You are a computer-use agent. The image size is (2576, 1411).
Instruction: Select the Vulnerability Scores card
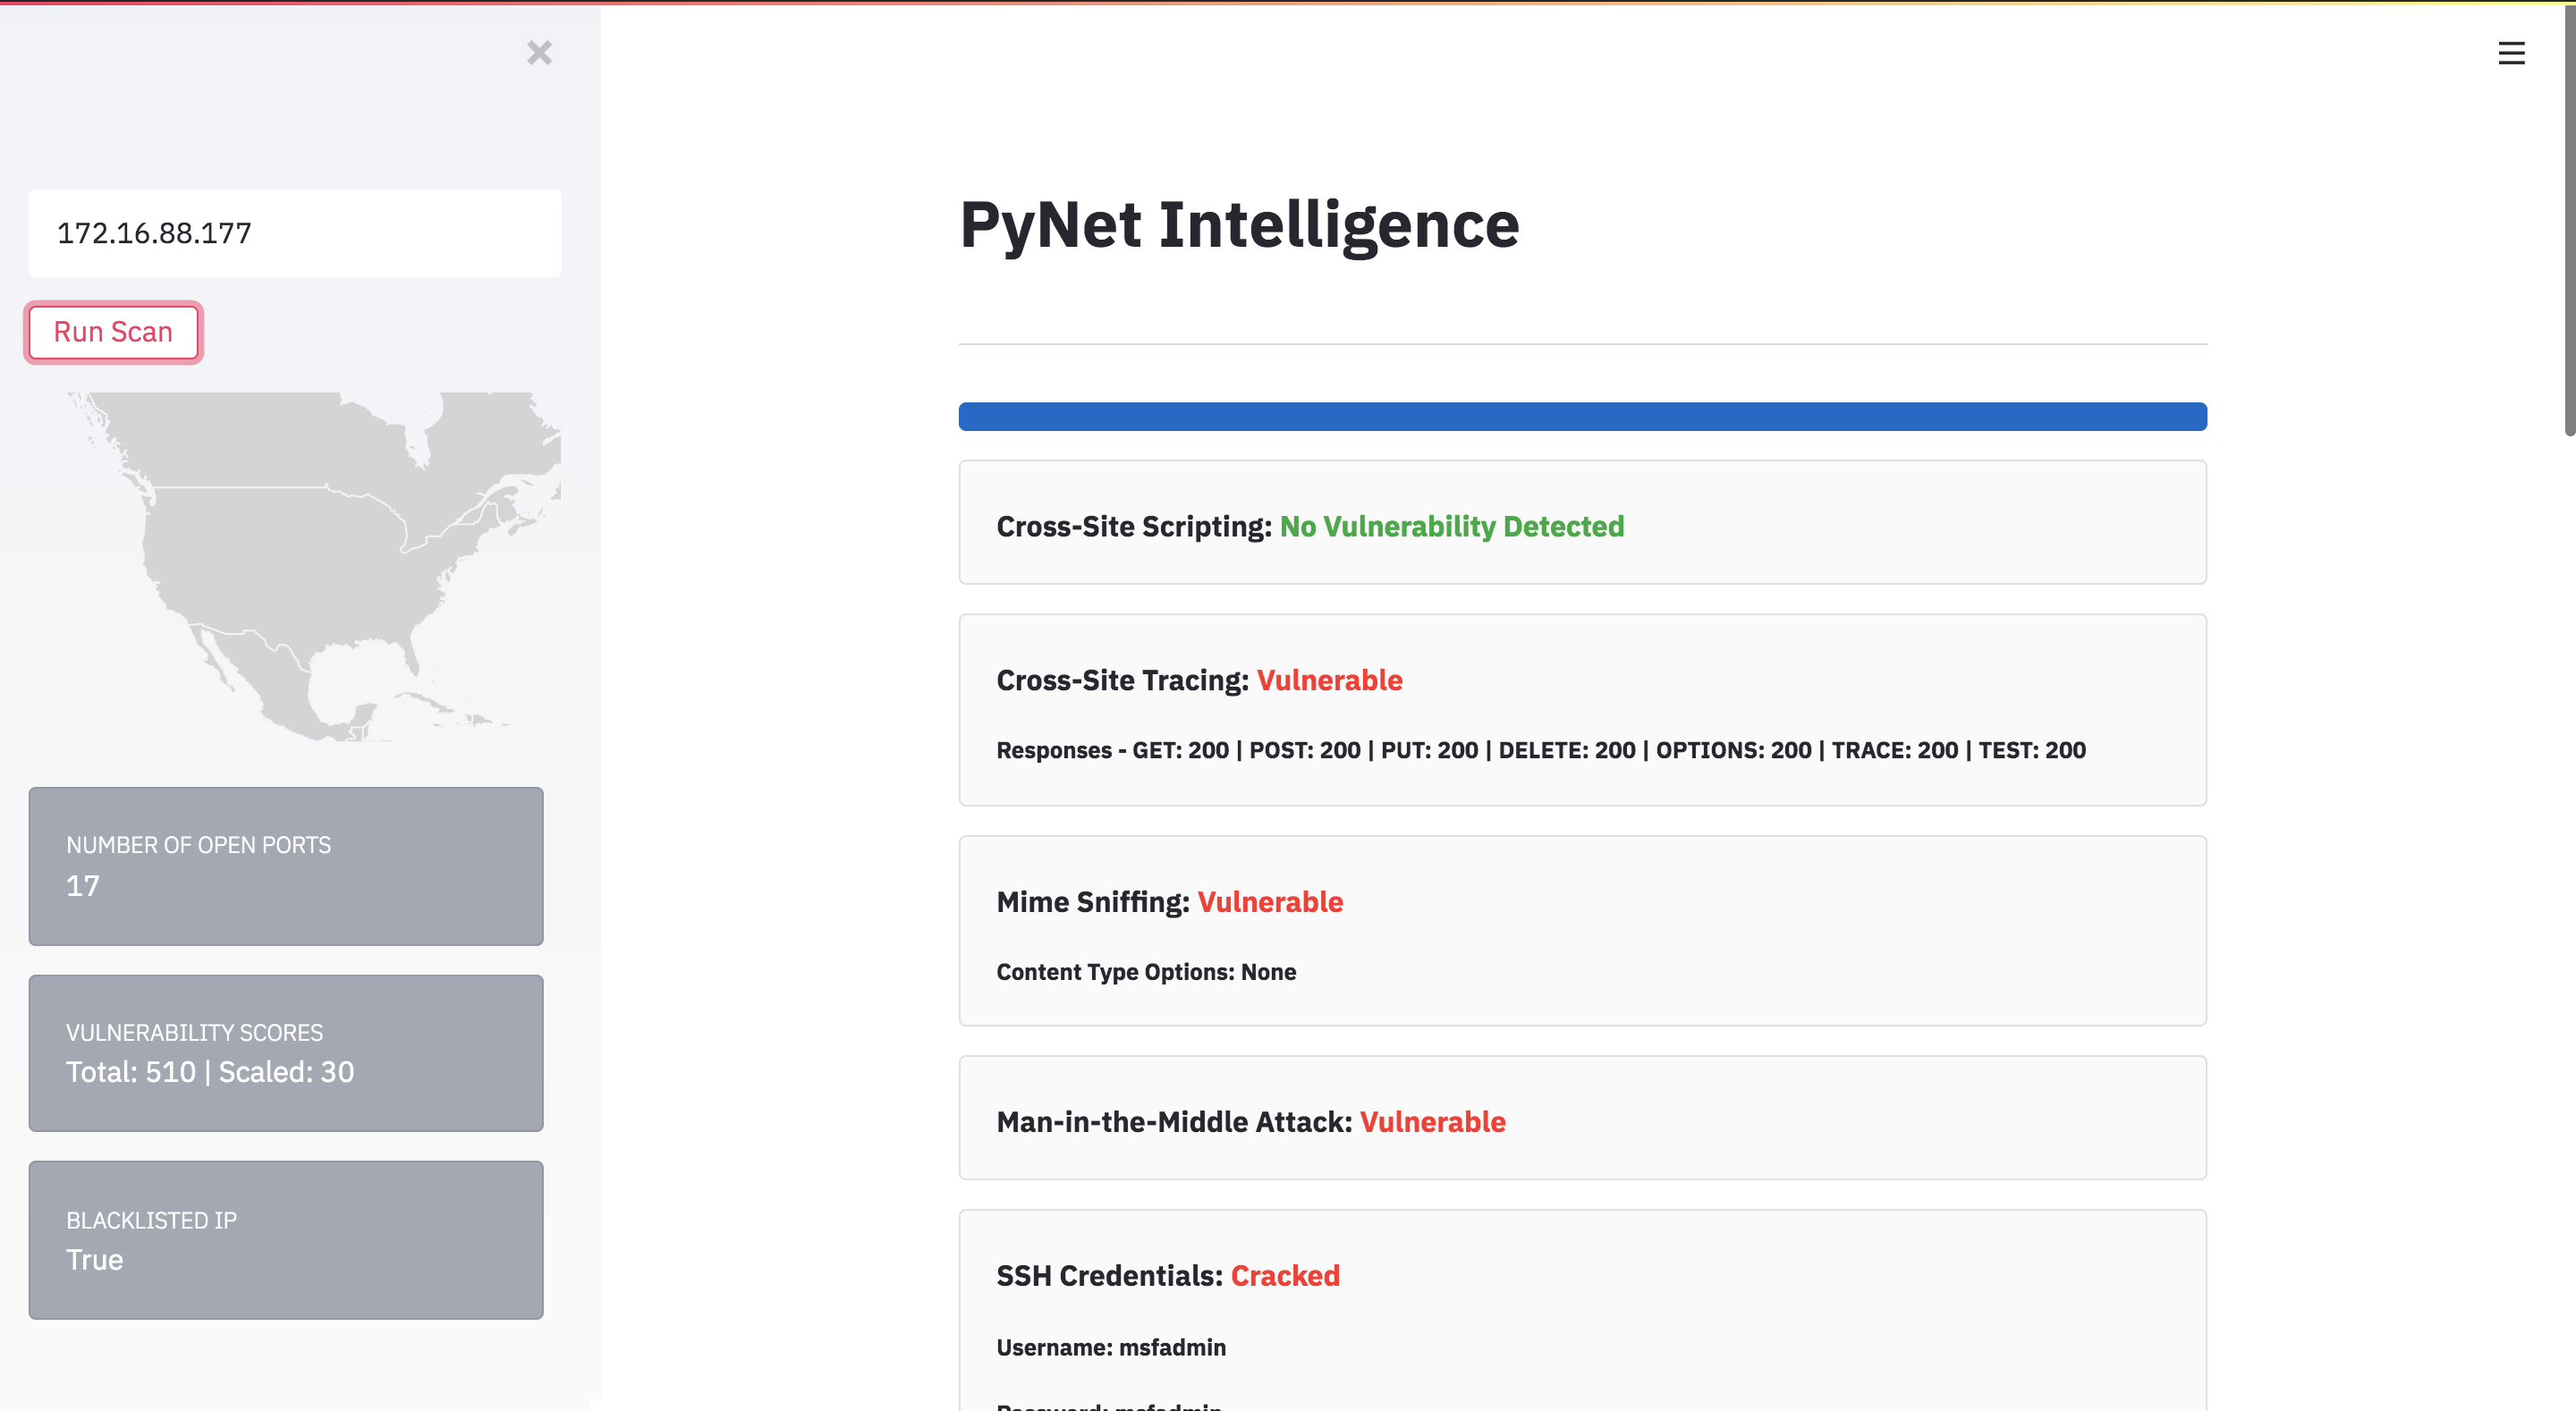(286, 1053)
